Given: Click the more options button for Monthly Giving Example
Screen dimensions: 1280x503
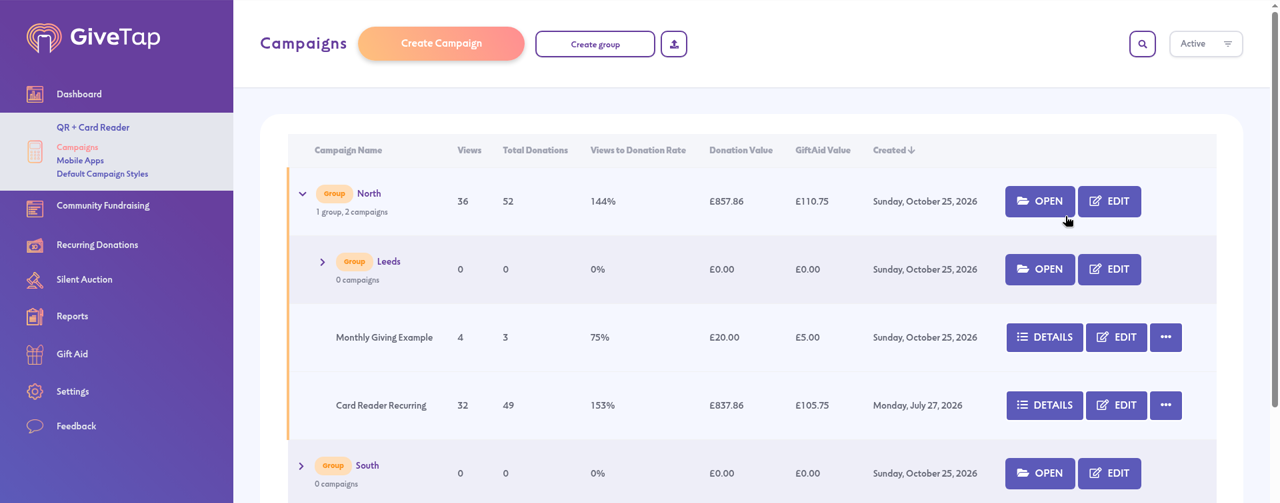Looking at the screenshot, I should pos(1166,338).
